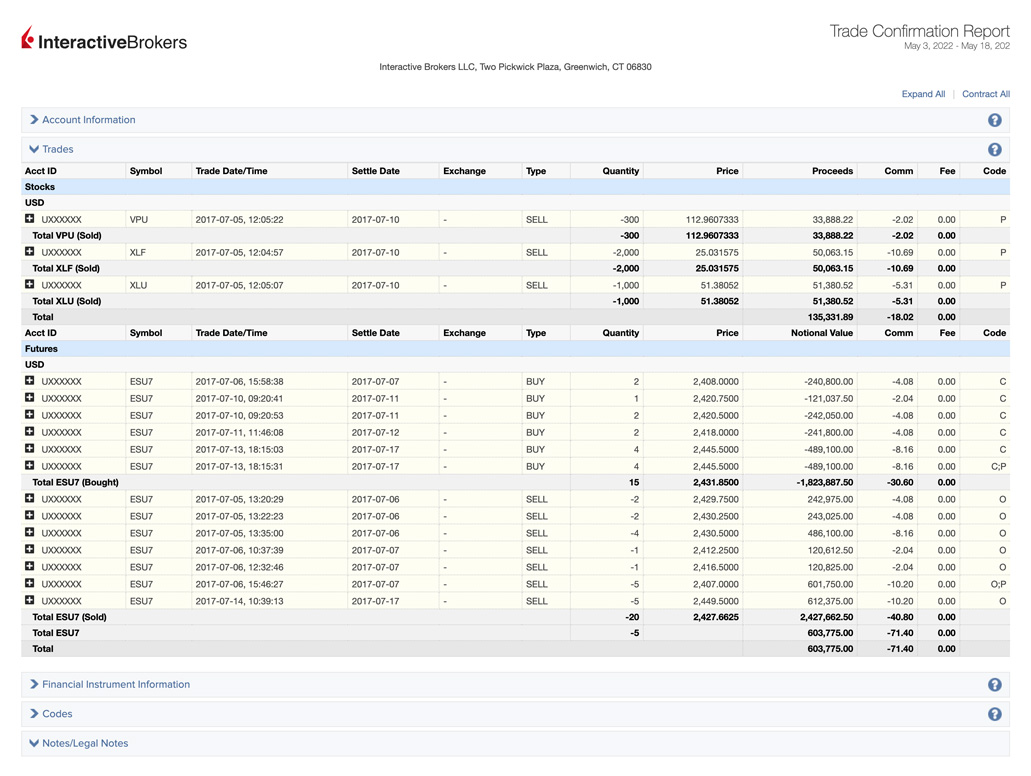This screenshot has height=776, width=1031.
Task: Open help for the Codes section
Action: click(994, 714)
